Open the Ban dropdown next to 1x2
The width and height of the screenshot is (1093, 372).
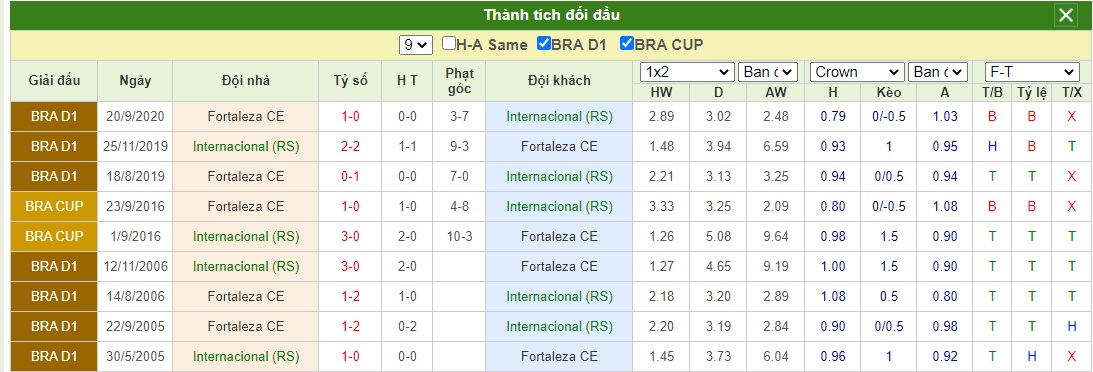(767, 72)
